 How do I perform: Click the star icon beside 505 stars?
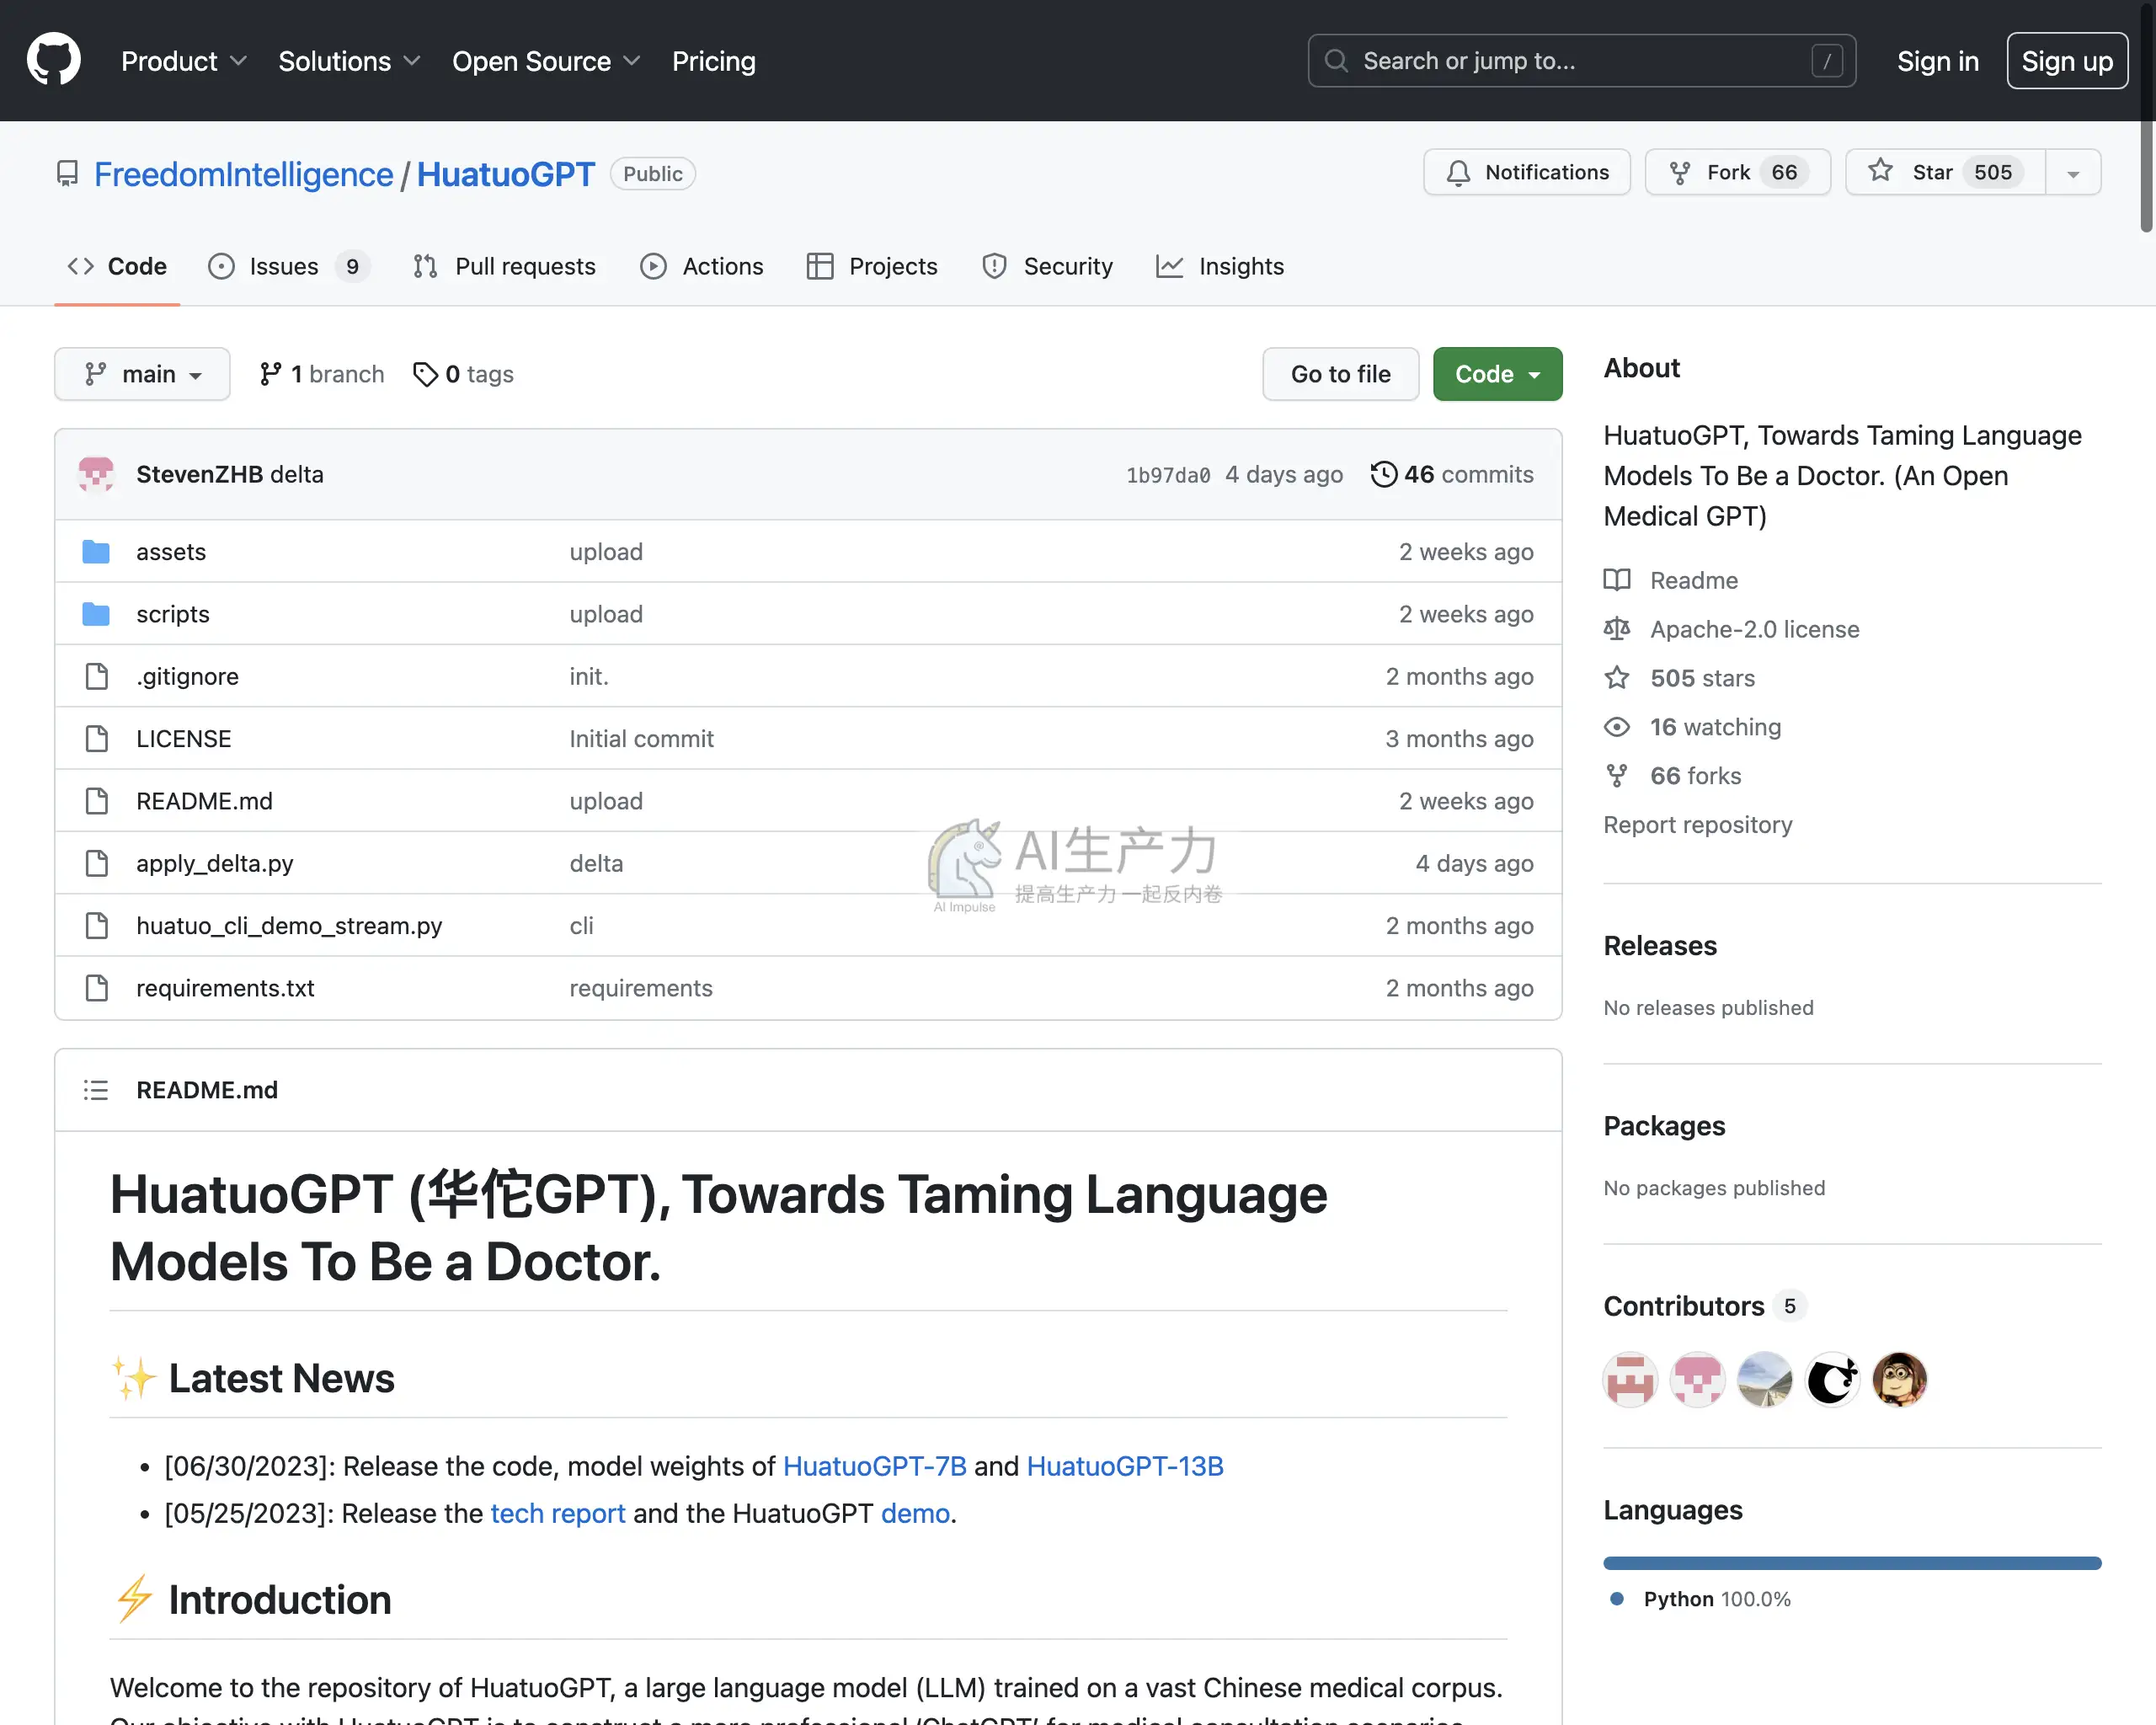tap(1617, 678)
